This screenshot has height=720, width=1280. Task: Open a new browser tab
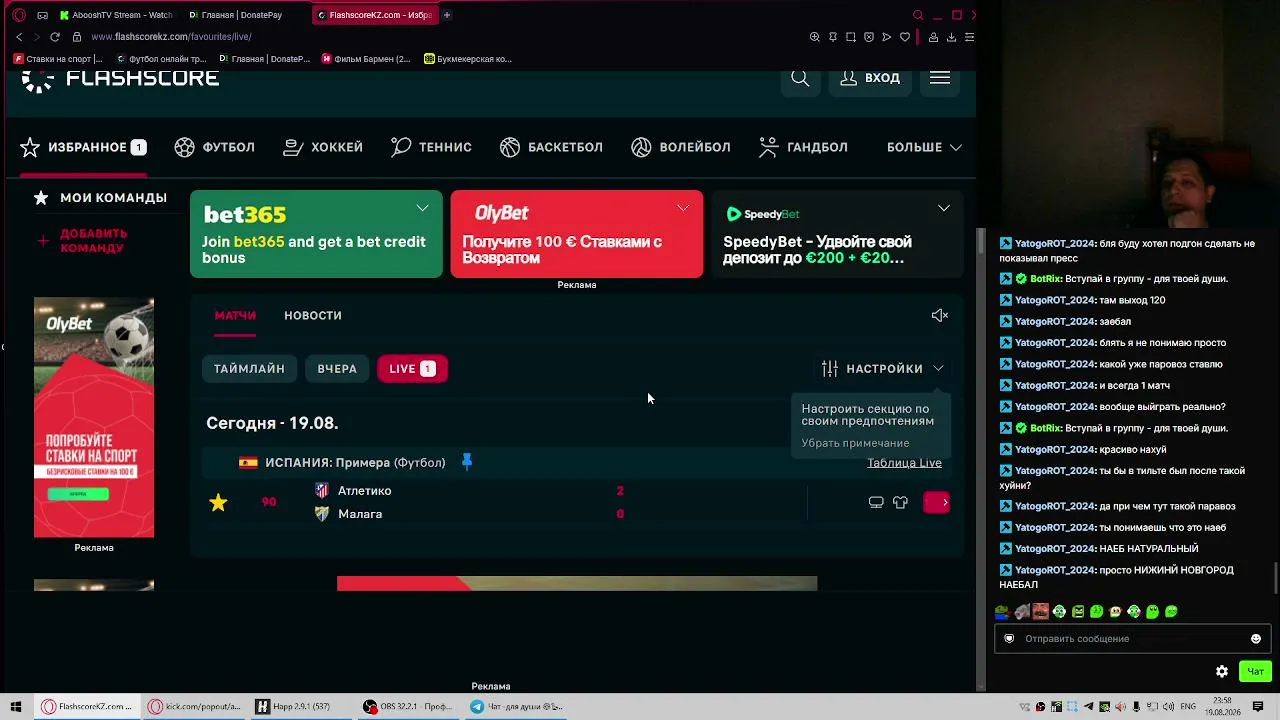447,15
